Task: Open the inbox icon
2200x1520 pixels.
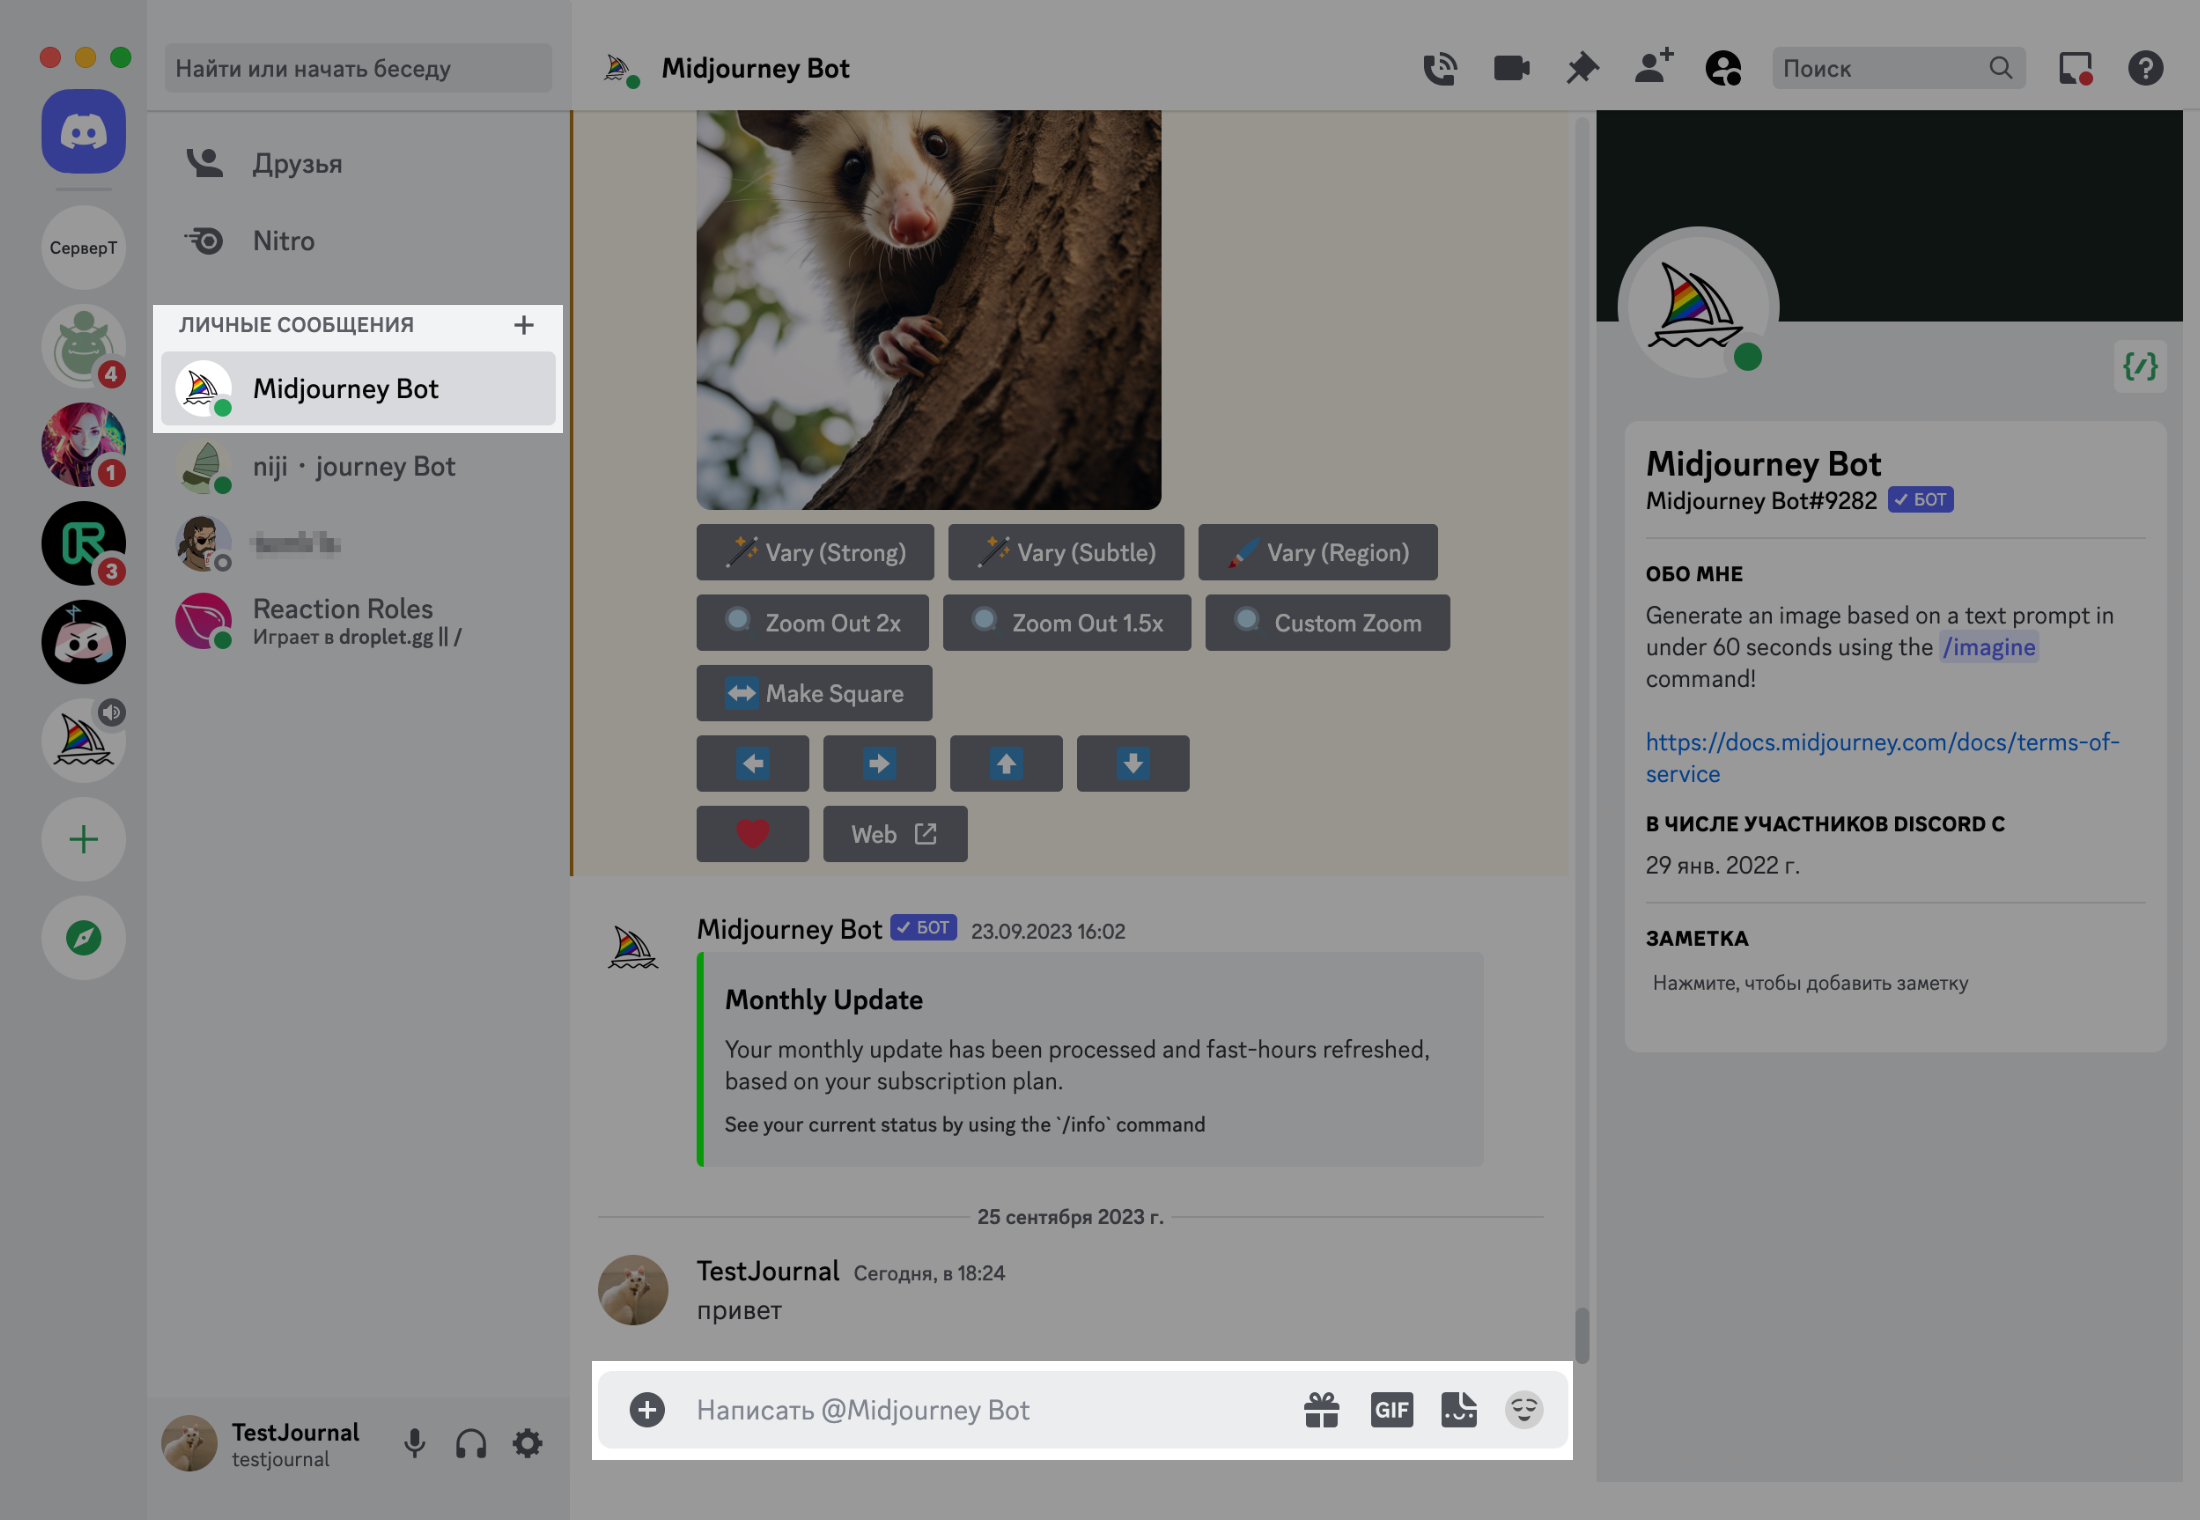Action: pyautogui.click(x=2075, y=68)
